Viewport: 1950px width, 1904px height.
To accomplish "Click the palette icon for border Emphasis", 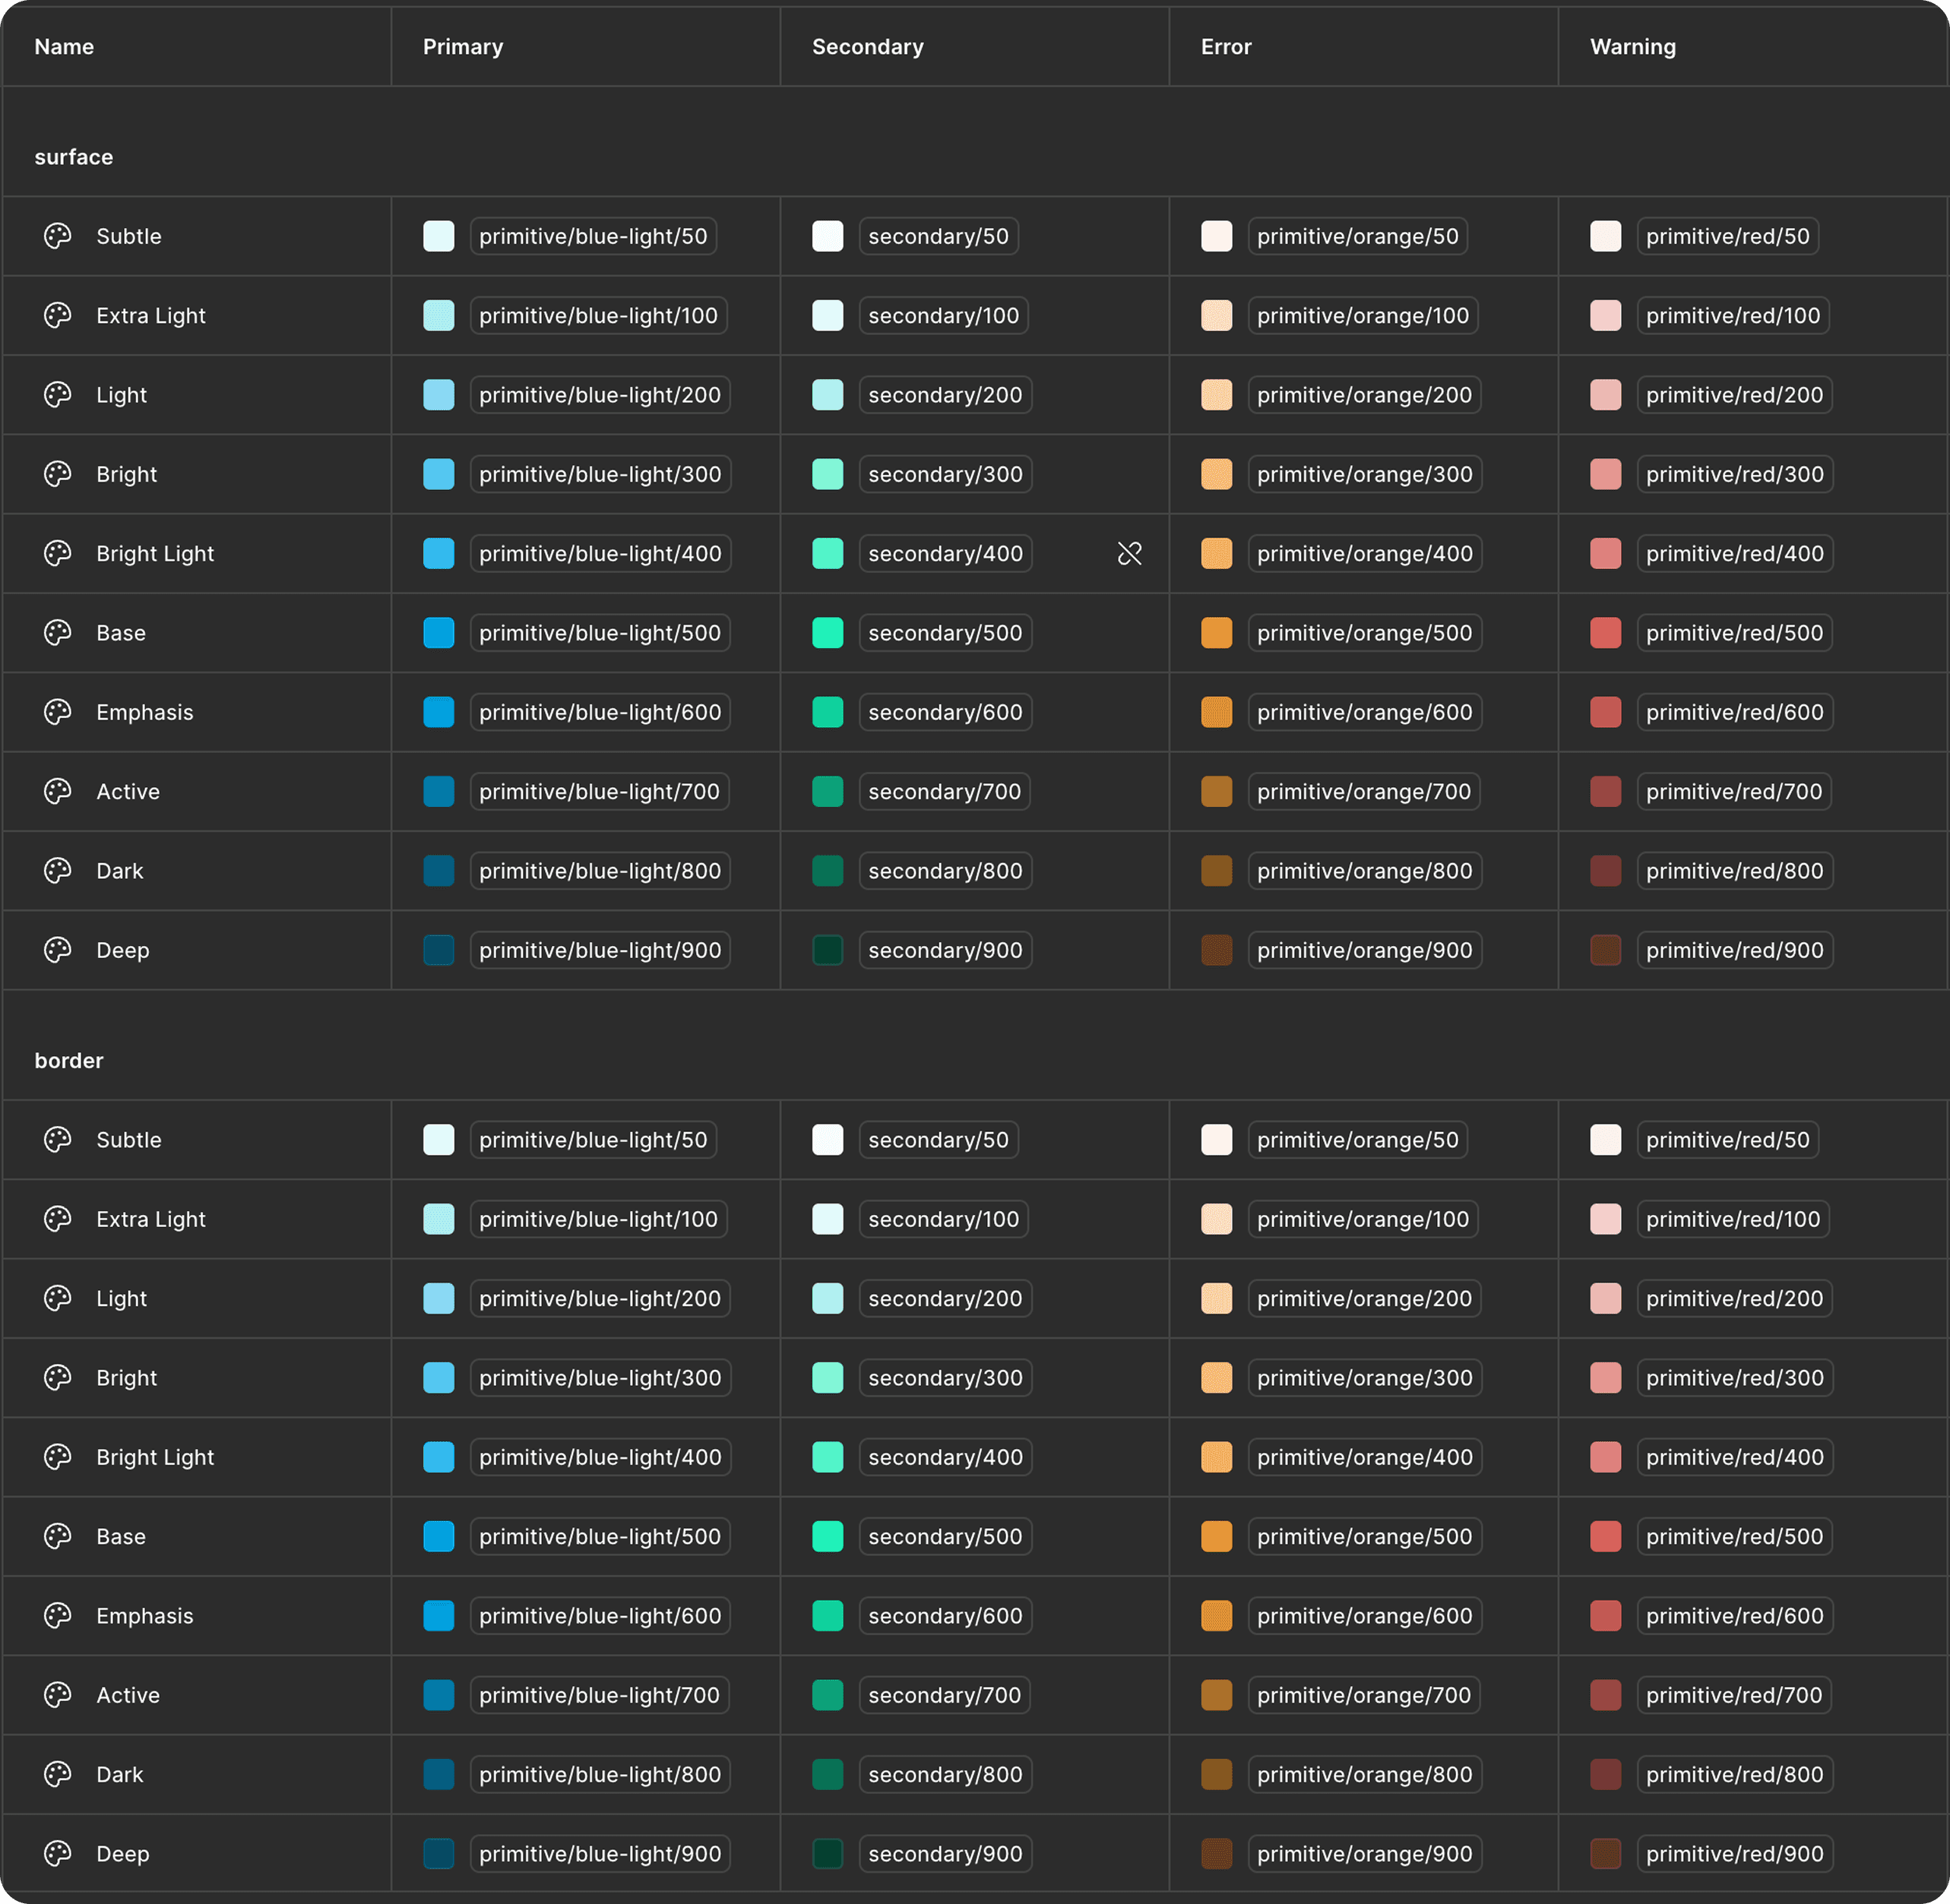I will 58,1615.
